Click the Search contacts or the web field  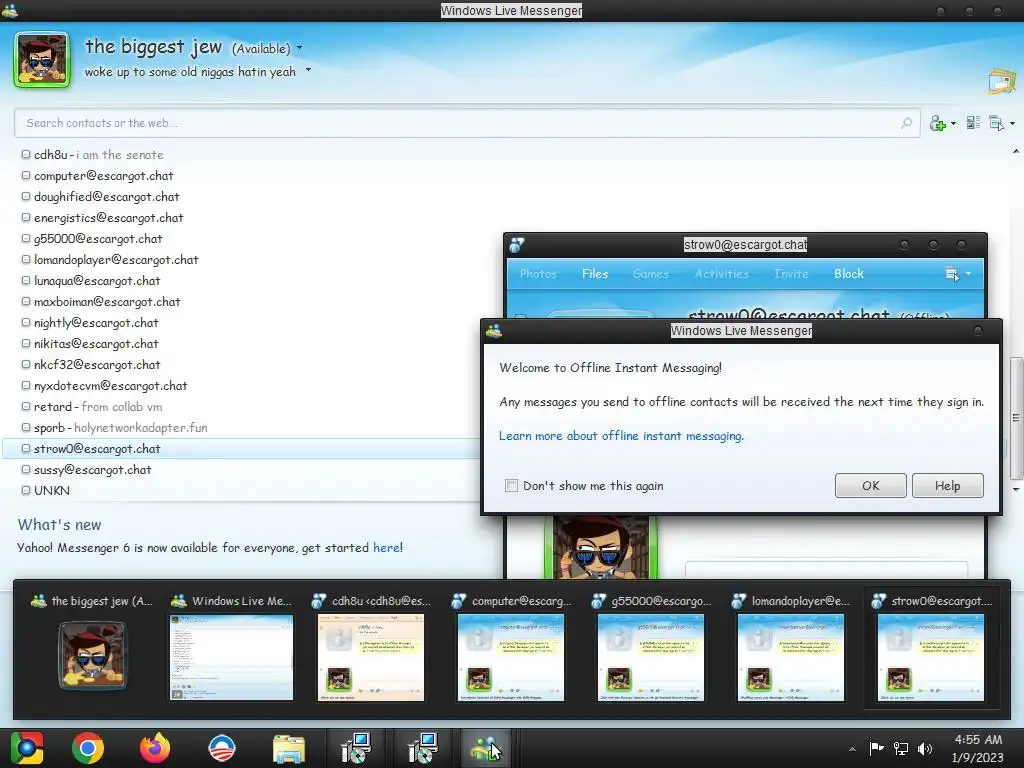point(467,123)
